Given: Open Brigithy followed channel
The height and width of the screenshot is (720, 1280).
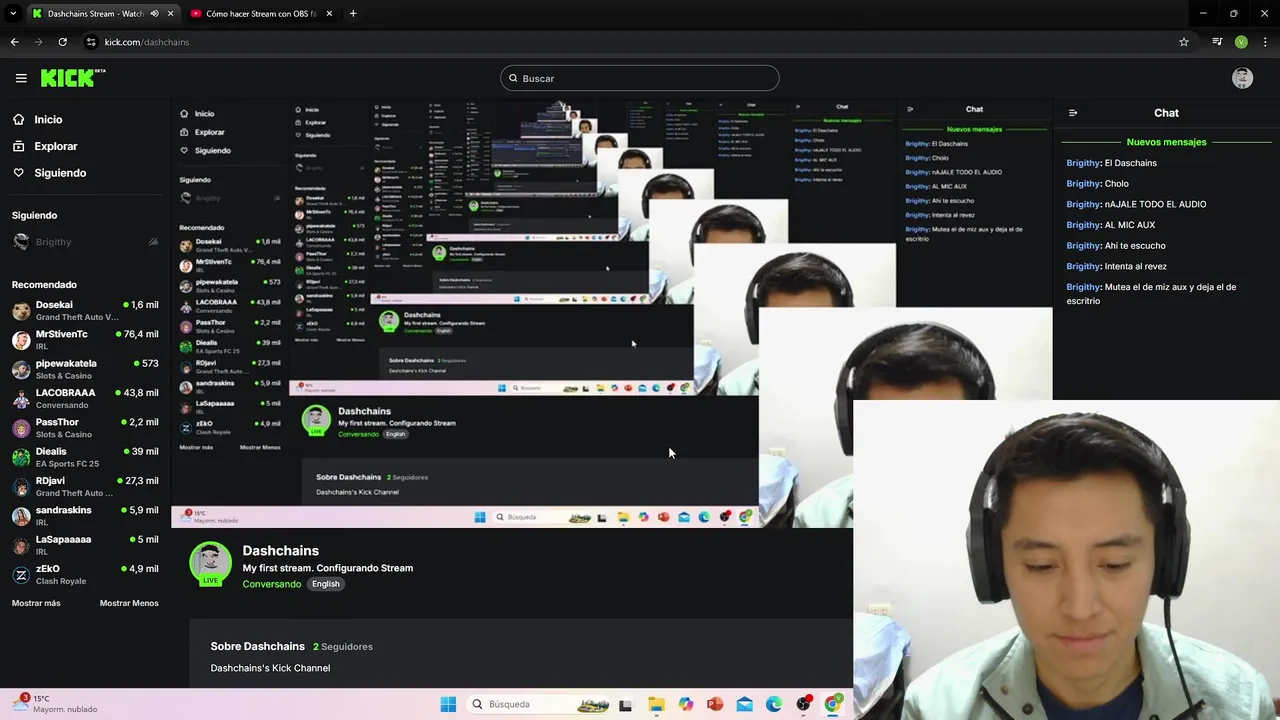Looking at the screenshot, I should coord(85,242).
